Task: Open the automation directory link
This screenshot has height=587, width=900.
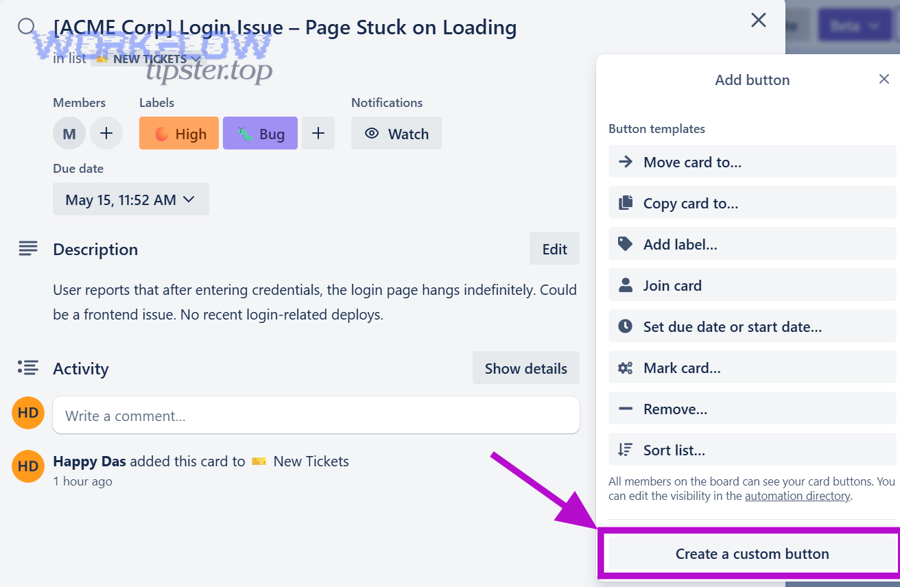Action: click(797, 496)
